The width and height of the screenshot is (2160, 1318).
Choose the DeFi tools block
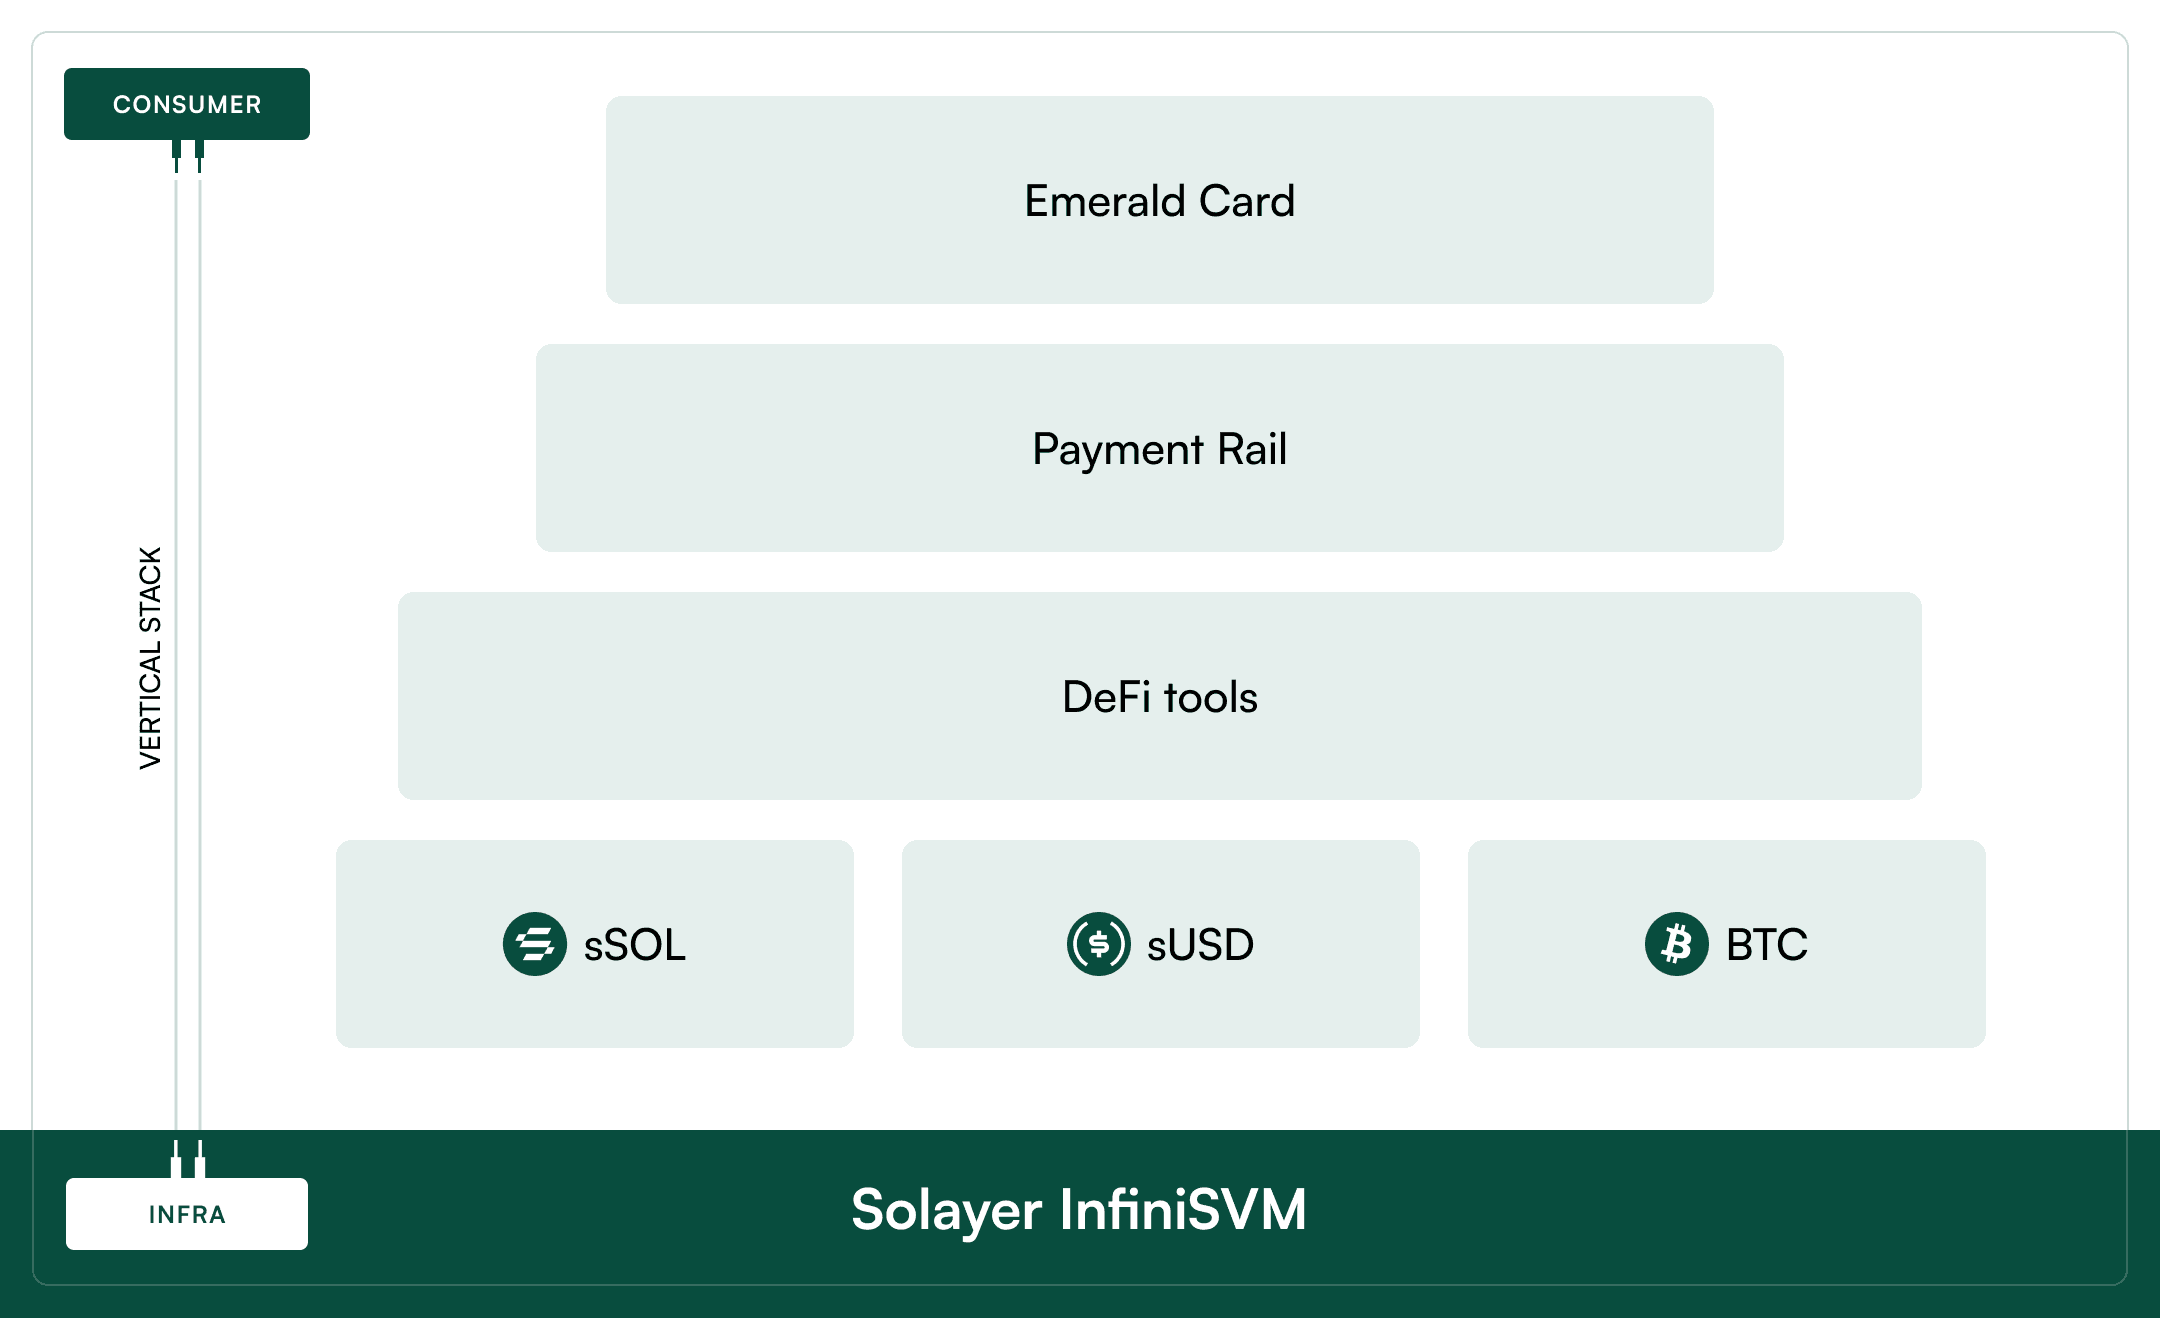(1159, 696)
